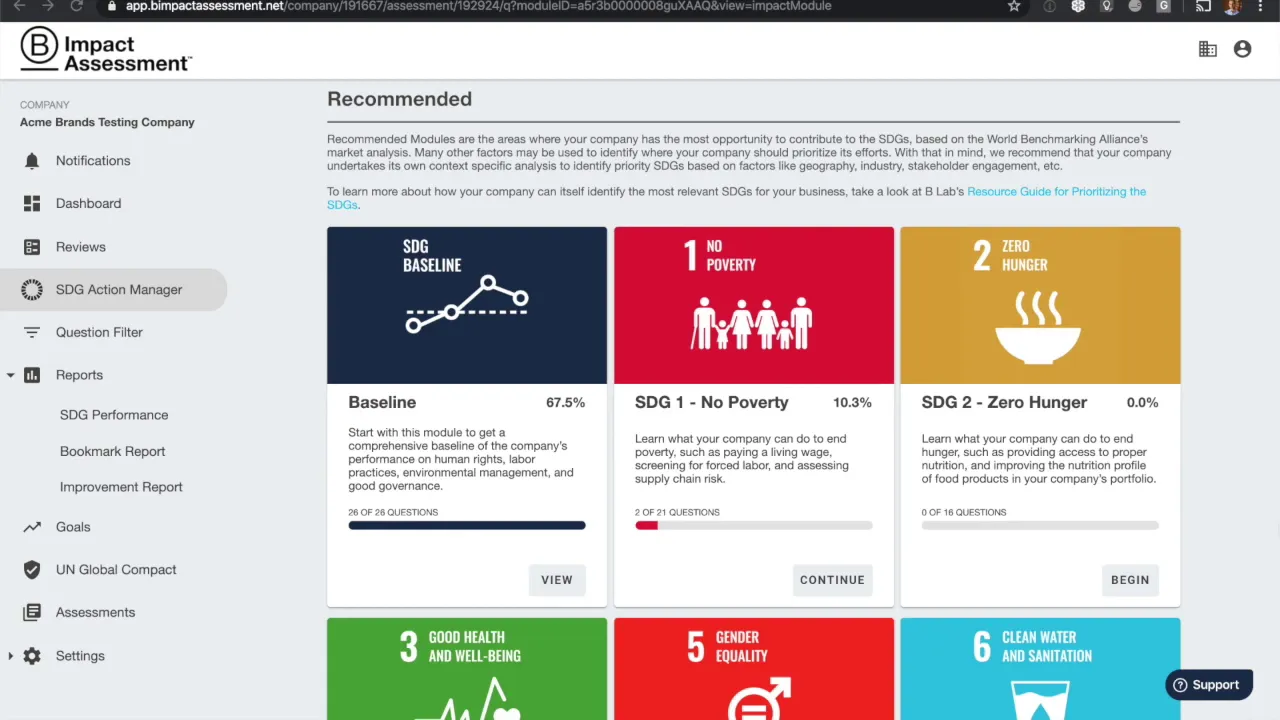Open the Goals menu item

tap(73, 527)
